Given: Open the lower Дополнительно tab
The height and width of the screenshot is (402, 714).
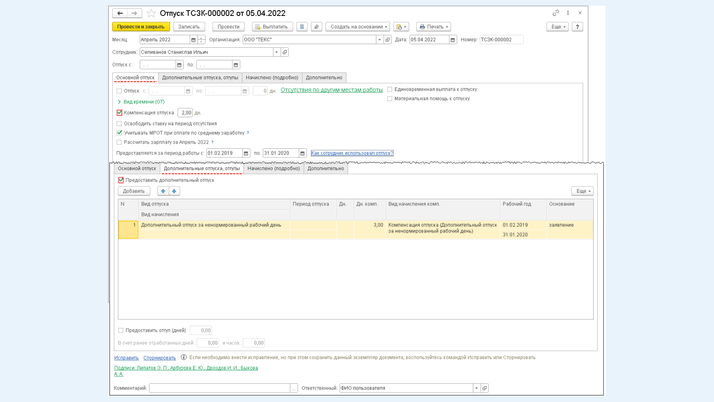Looking at the screenshot, I should [x=325, y=169].
